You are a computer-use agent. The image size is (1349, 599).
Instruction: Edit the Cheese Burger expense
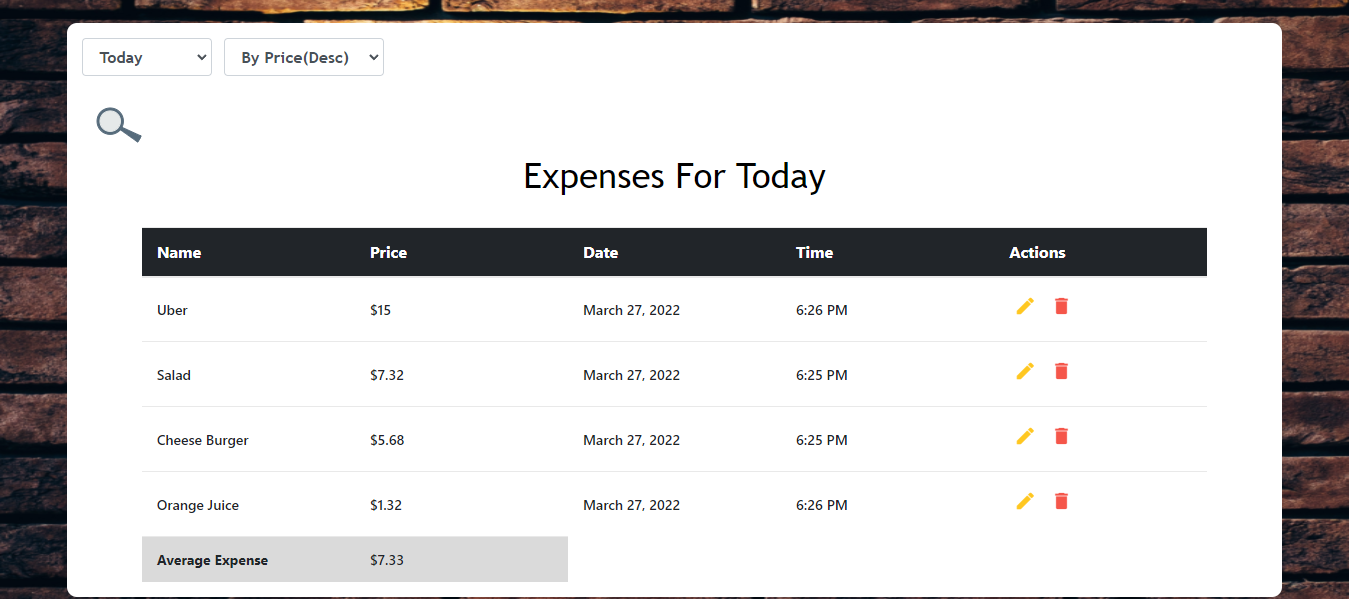click(1025, 436)
